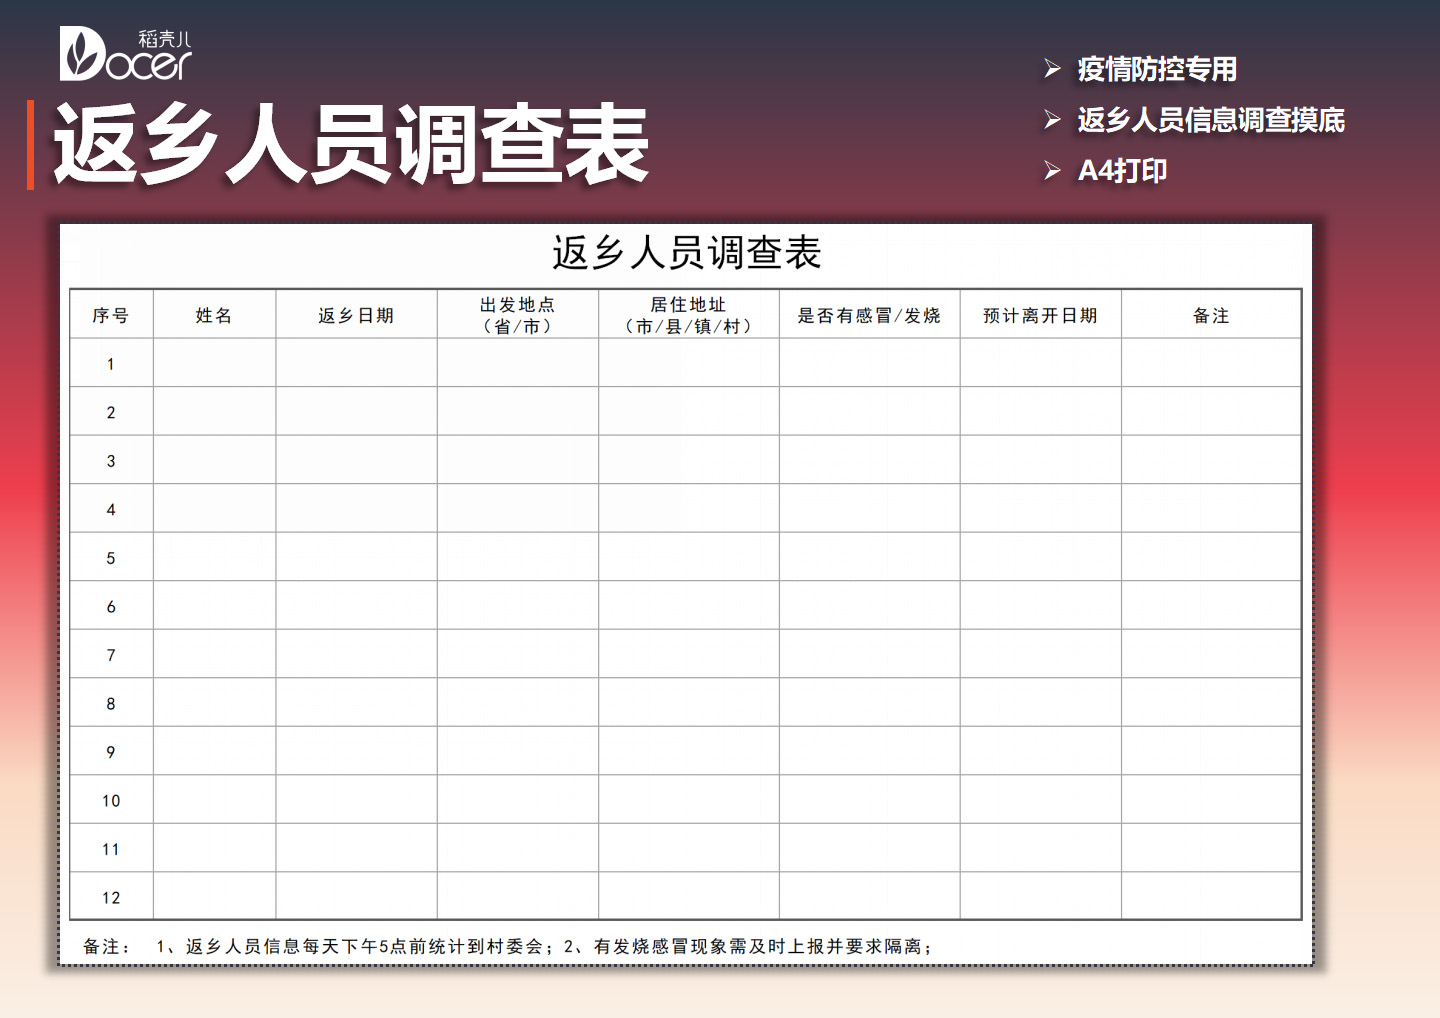Viewport: 1440px width, 1018px height.
Task: Select the 疫情防控专用 label
Action: pyautogui.click(x=1155, y=68)
